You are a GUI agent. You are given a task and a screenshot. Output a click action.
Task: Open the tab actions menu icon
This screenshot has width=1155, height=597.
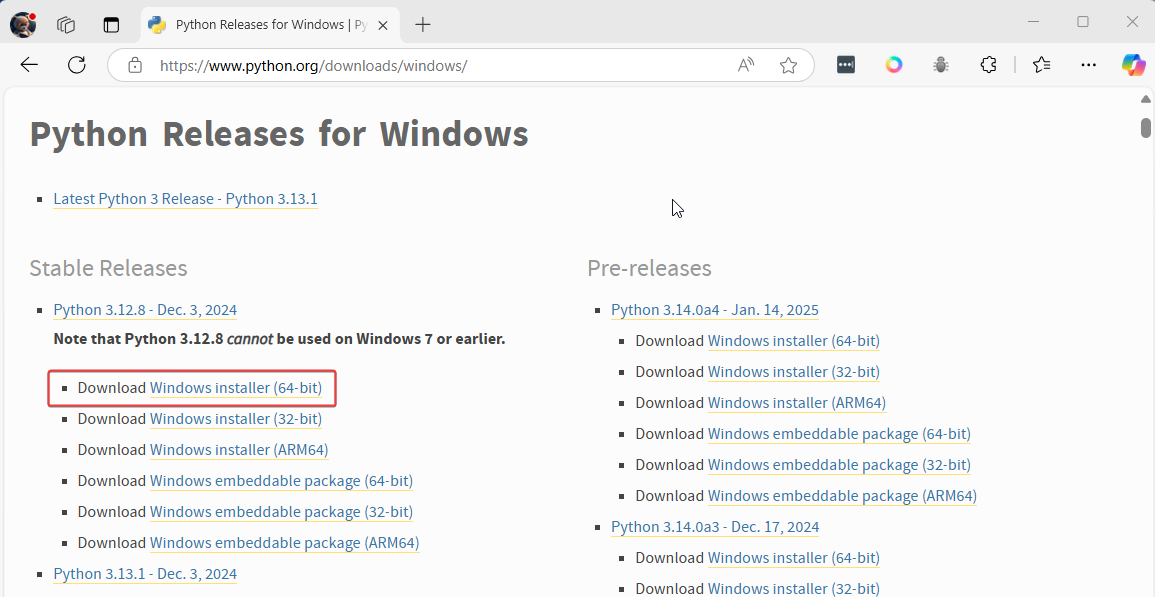111,24
